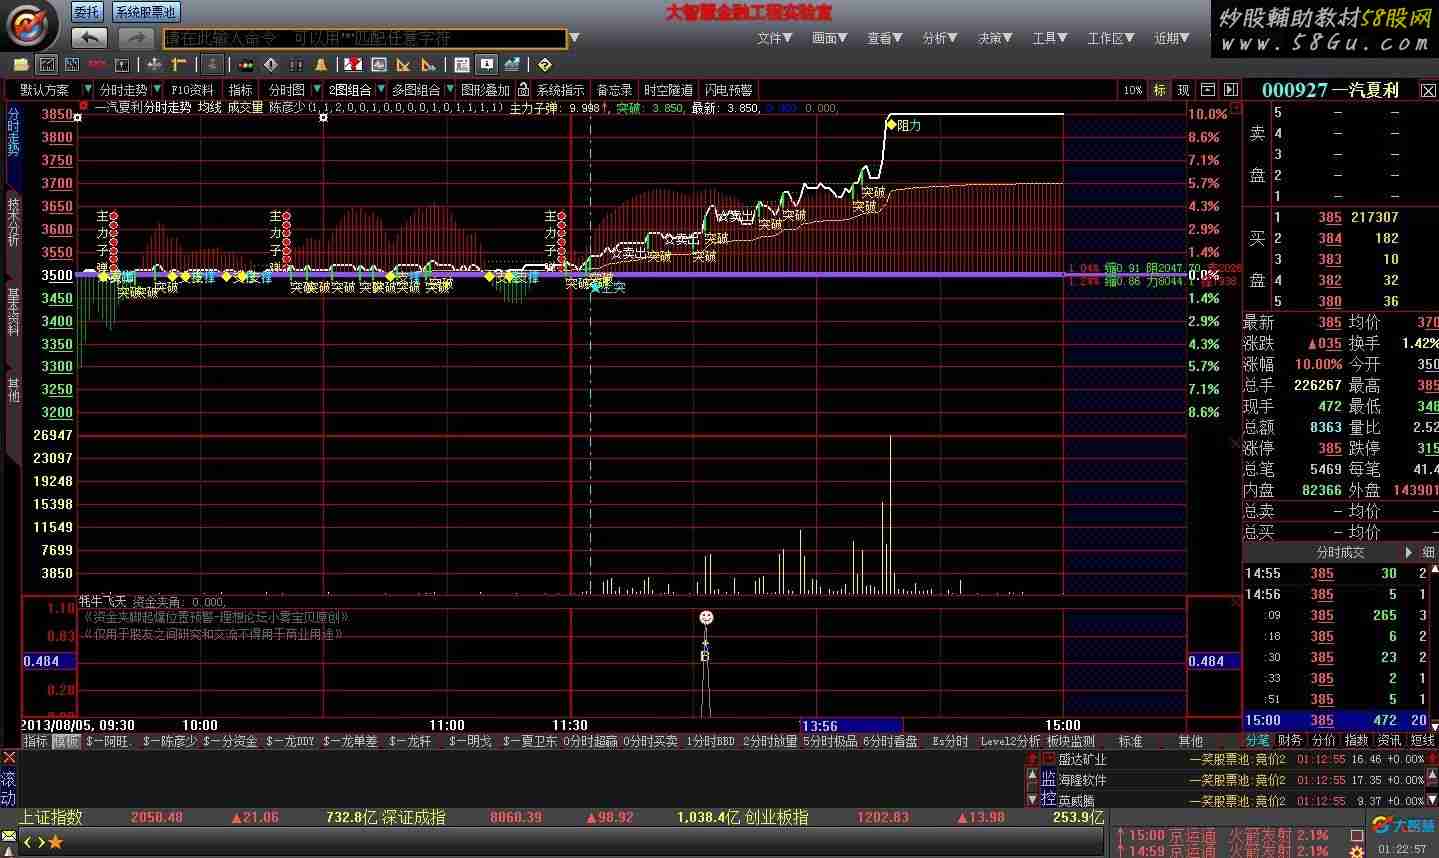This screenshot has width=1439, height=858.
Task: Toggle the 细 detail button beside 分时成交
Action: (1428, 552)
